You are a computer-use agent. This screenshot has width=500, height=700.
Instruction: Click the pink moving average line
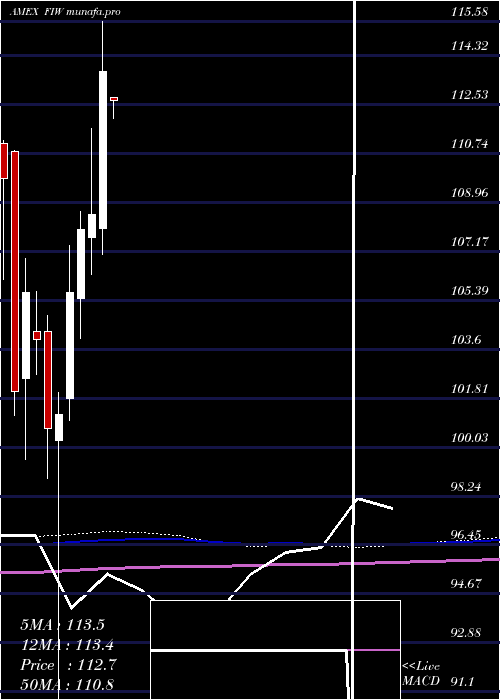tap(250, 565)
